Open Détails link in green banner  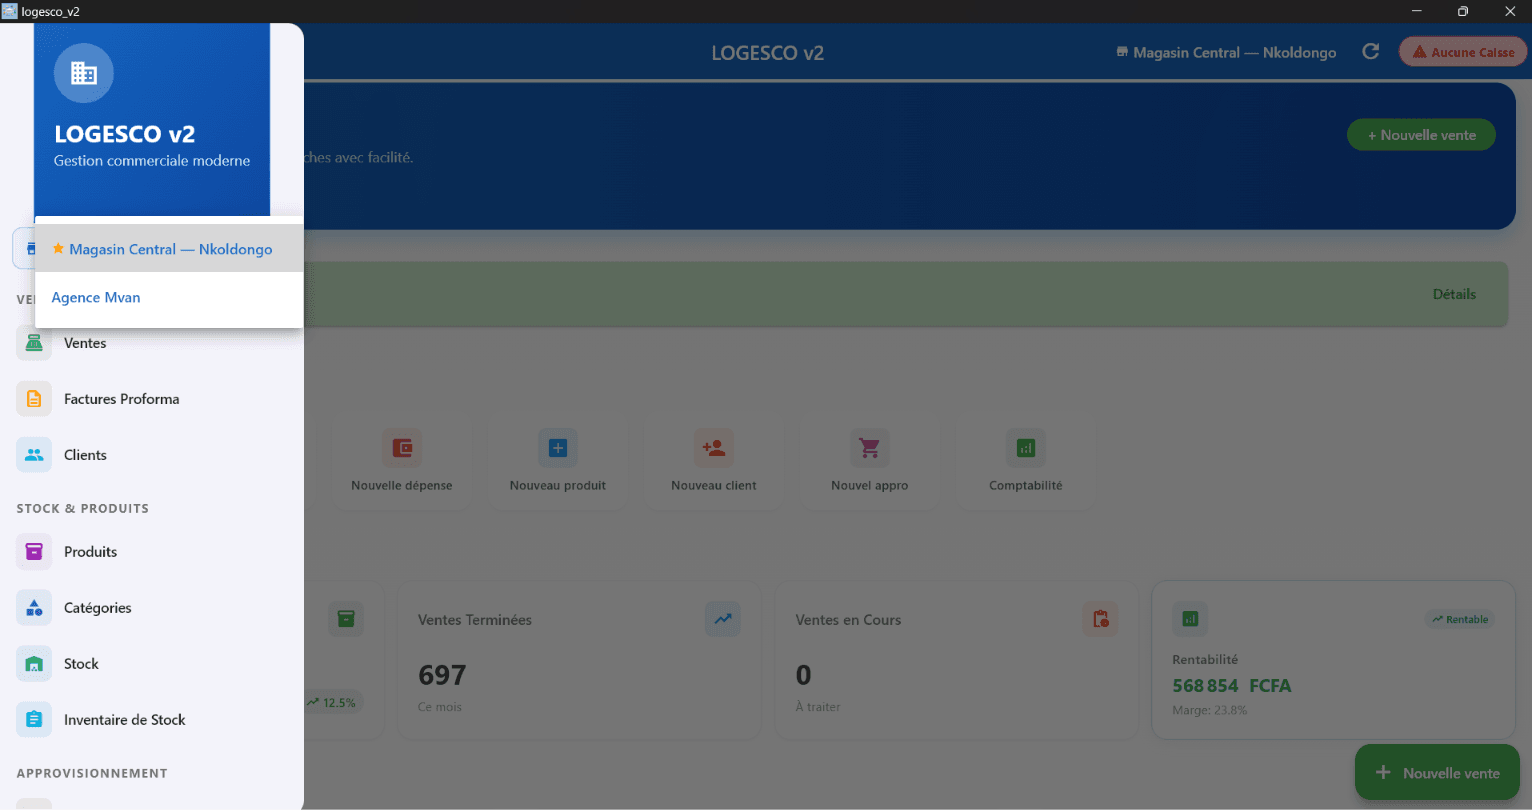click(x=1454, y=294)
